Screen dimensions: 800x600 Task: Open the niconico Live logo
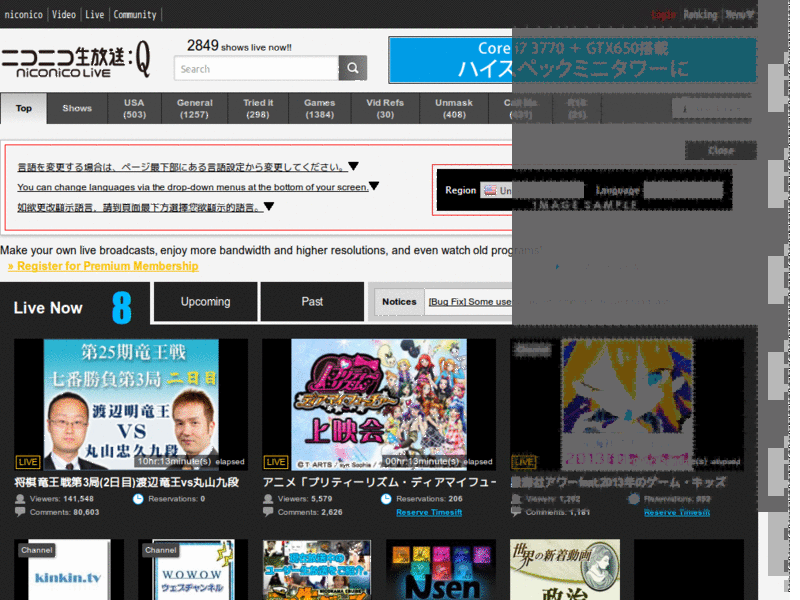click(x=76, y=60)
